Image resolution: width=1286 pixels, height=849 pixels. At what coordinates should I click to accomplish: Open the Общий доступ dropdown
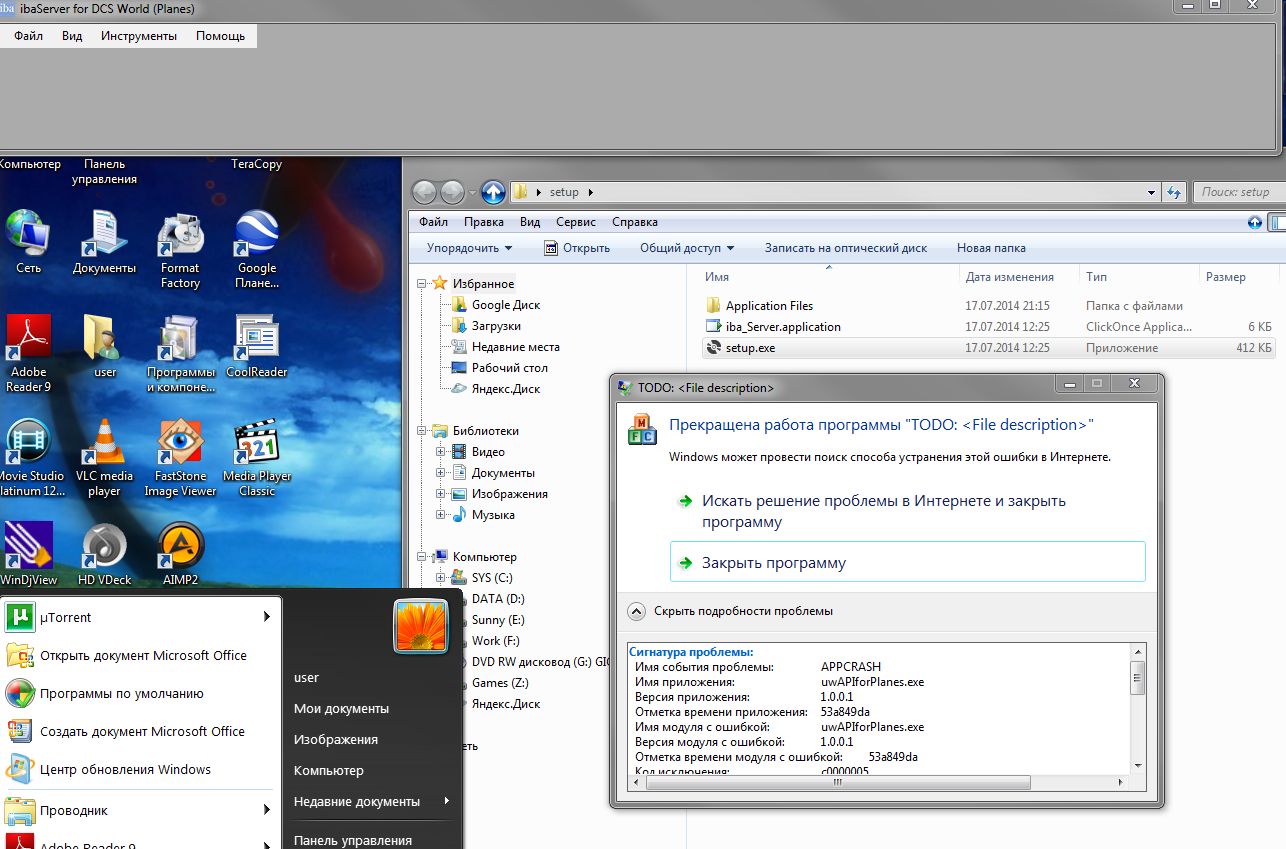pyautogui.click(x=687, y=248)
